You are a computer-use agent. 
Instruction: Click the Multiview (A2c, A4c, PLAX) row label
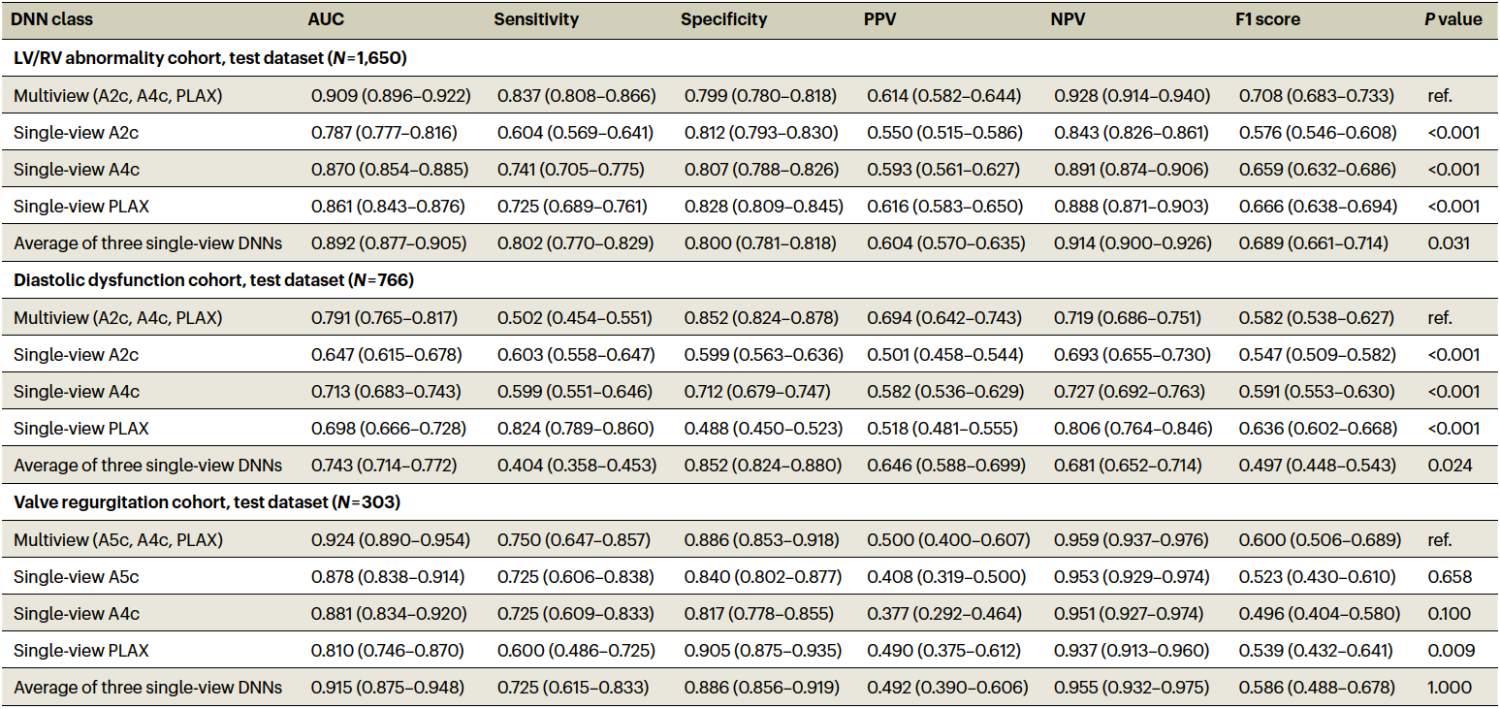119,95
